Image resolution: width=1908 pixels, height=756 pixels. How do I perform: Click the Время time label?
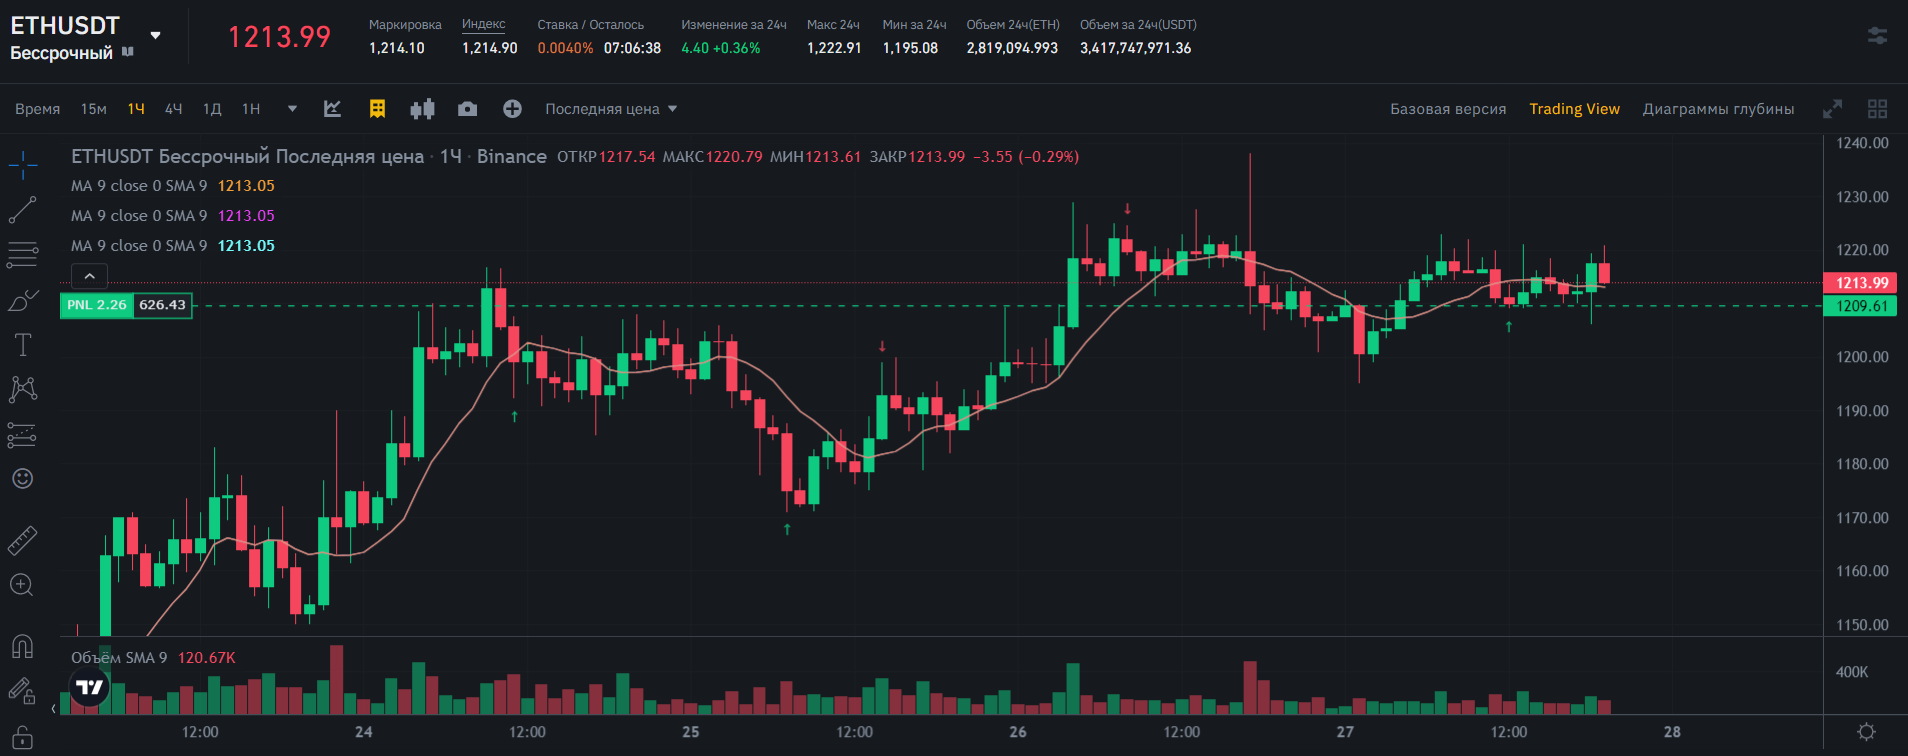(x=37, y=109)
